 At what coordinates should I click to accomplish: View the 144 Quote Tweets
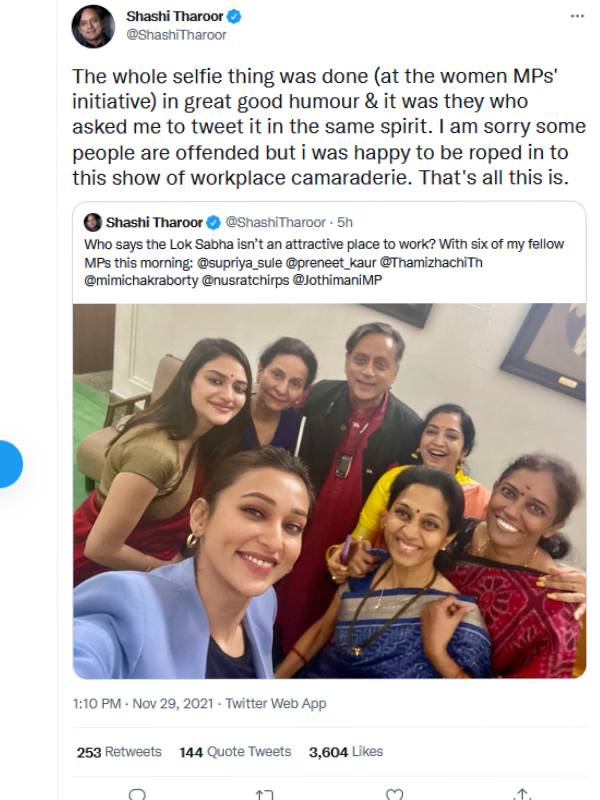235,752
